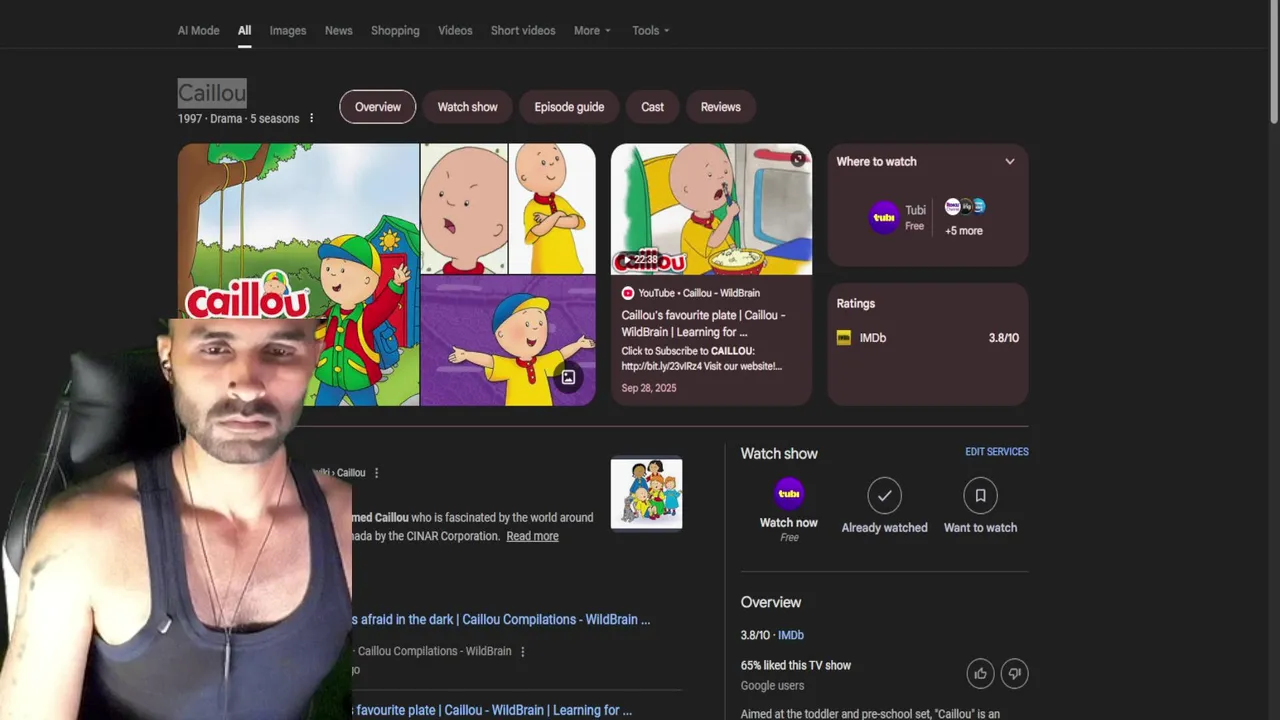Image resolution: width=1280 pixels, height=720 pixels.
Task: Click the 65% liked this TV show text
Action: [x=796, y=665]
